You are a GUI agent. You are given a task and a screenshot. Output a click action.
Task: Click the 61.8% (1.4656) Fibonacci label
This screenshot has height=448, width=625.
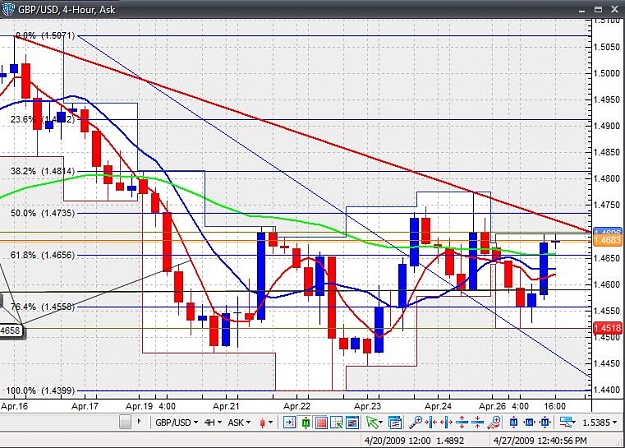pos(43,255)
